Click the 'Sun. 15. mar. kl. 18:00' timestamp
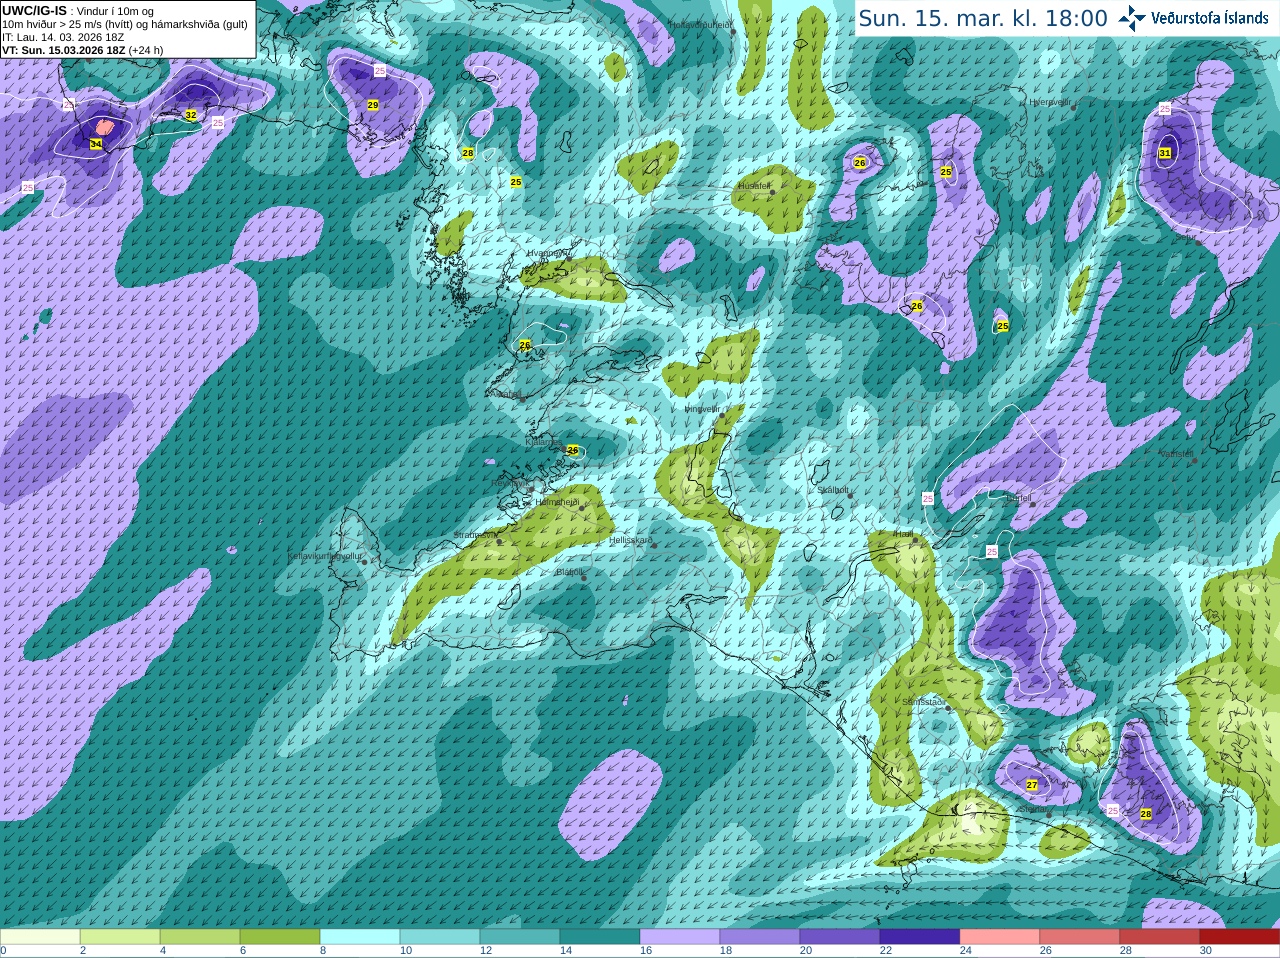 pyautogui.click(x=983, y=18)
